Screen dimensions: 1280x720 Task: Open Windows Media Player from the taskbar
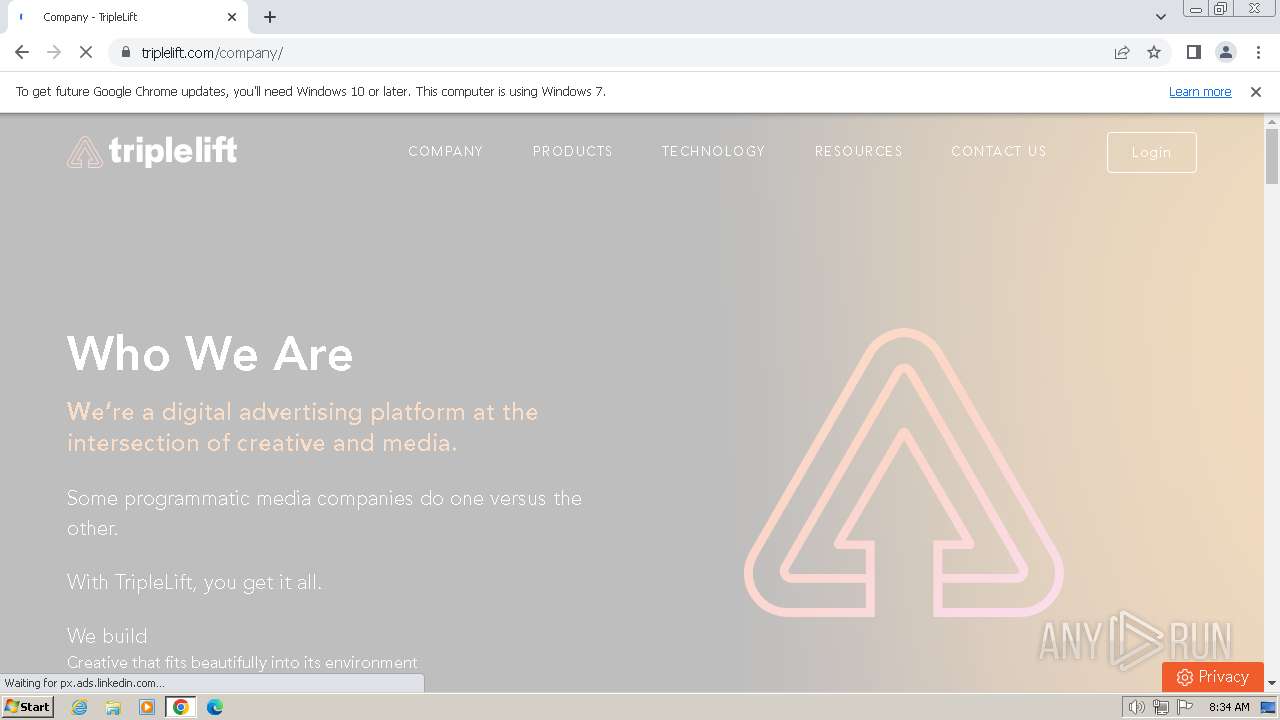147,707
